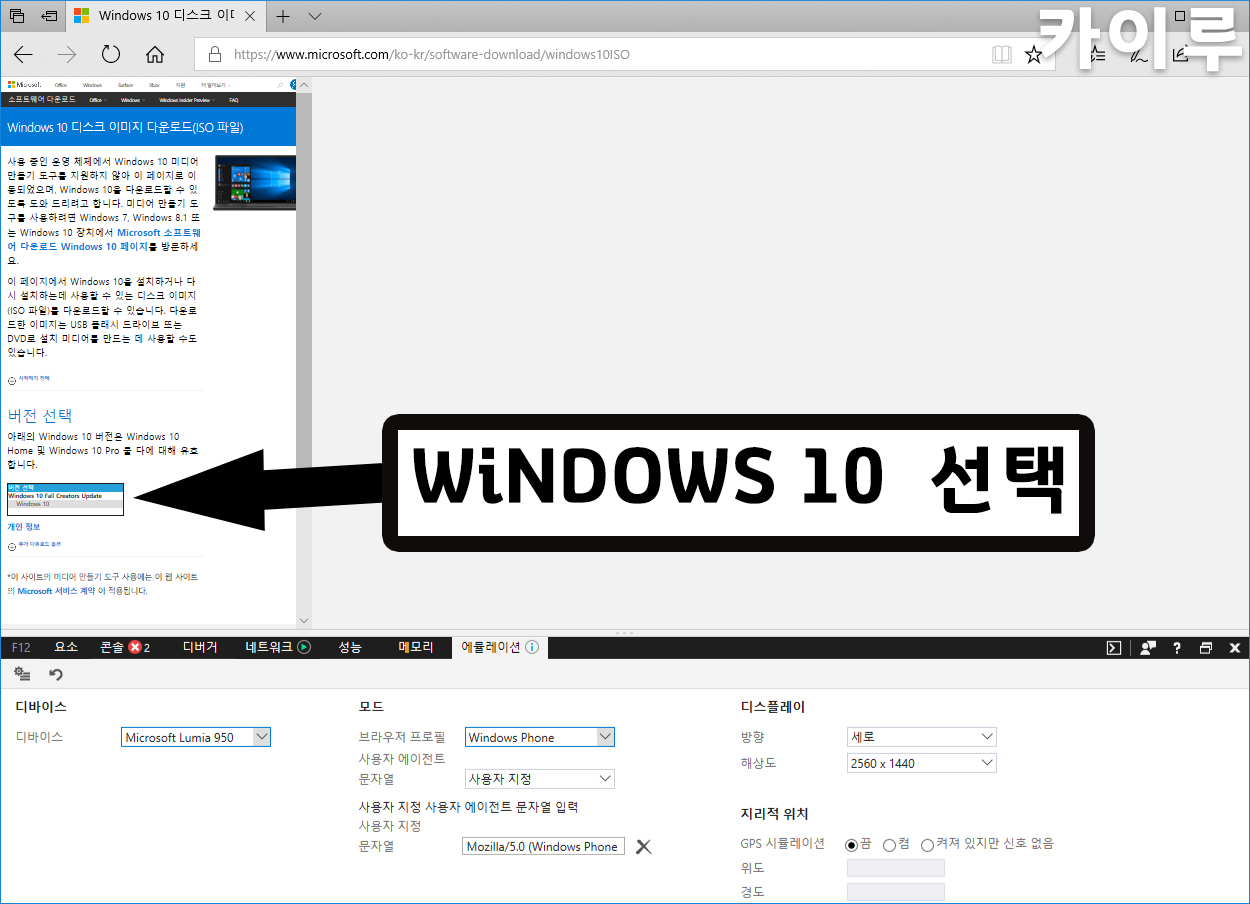The height and width of the screenshot is (904, 1250).
Task: Select GPS simulation 끔 radio button
Action: pyautogui.click(x=852, y=844)
